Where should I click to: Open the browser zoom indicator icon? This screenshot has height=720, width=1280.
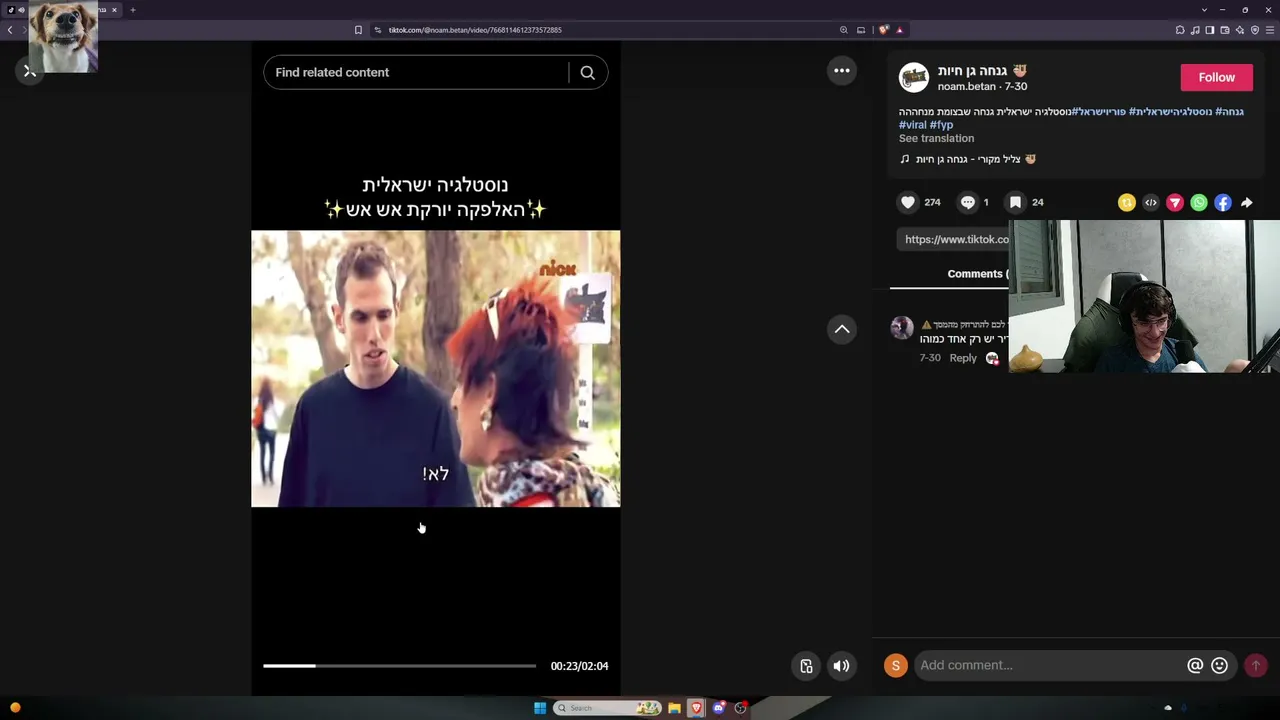pos(843,30)
